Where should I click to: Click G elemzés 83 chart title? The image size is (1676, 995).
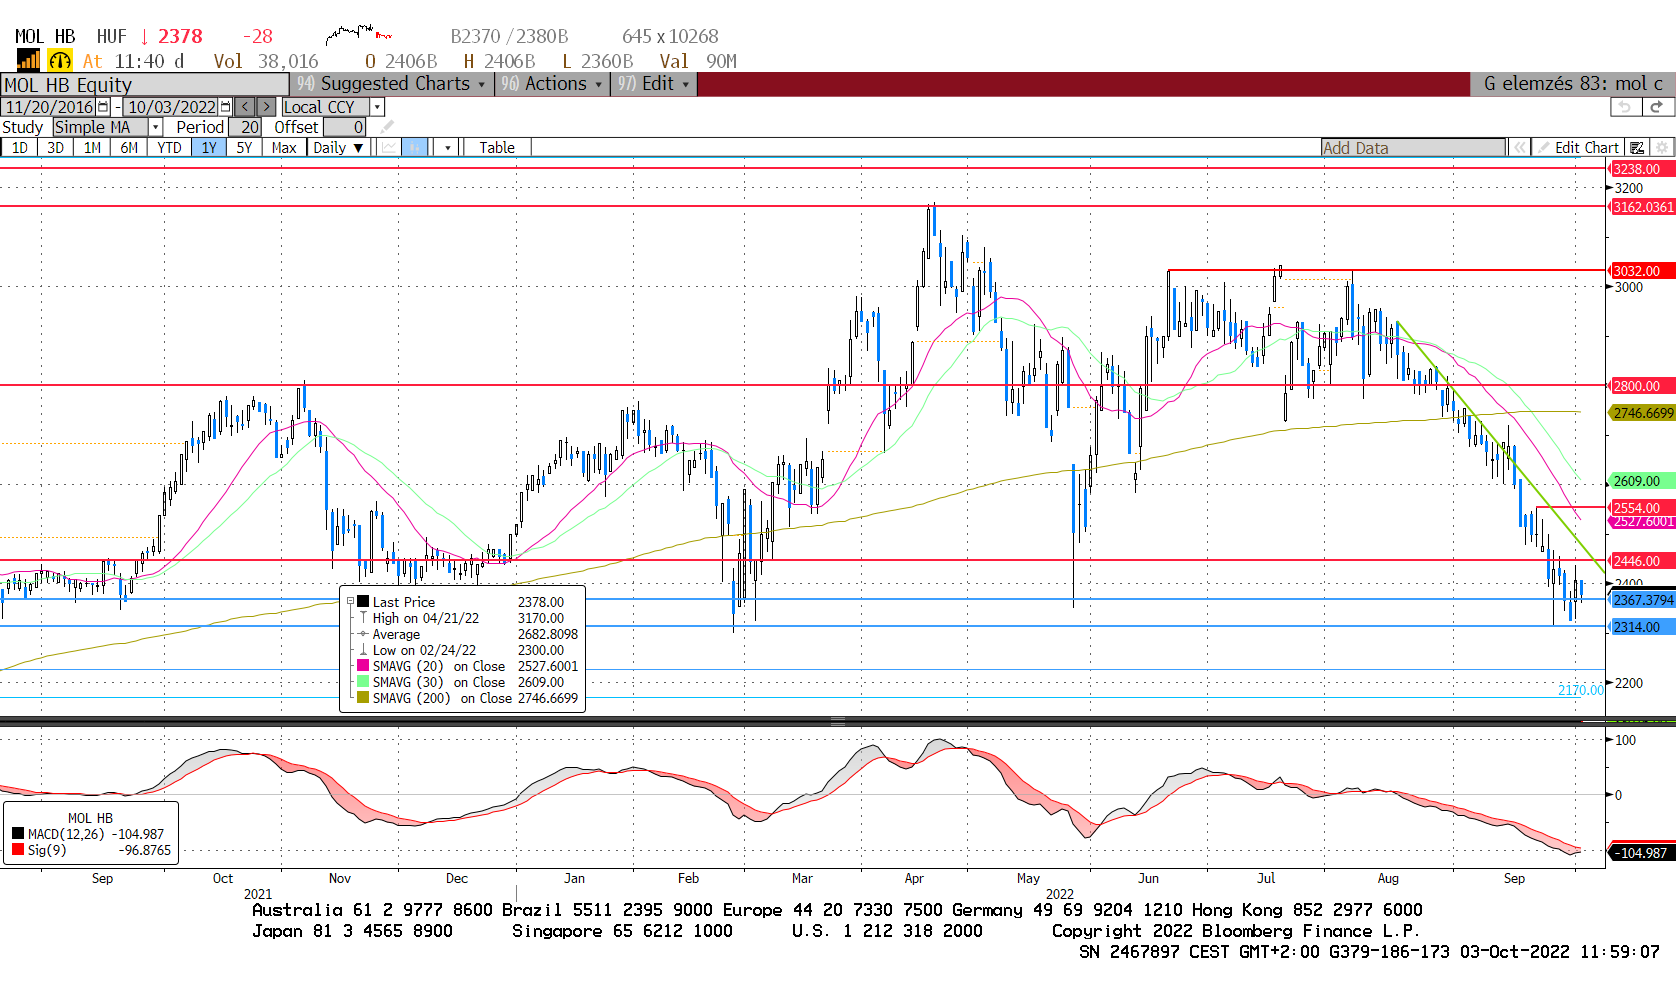click(x=1572, y=84)
